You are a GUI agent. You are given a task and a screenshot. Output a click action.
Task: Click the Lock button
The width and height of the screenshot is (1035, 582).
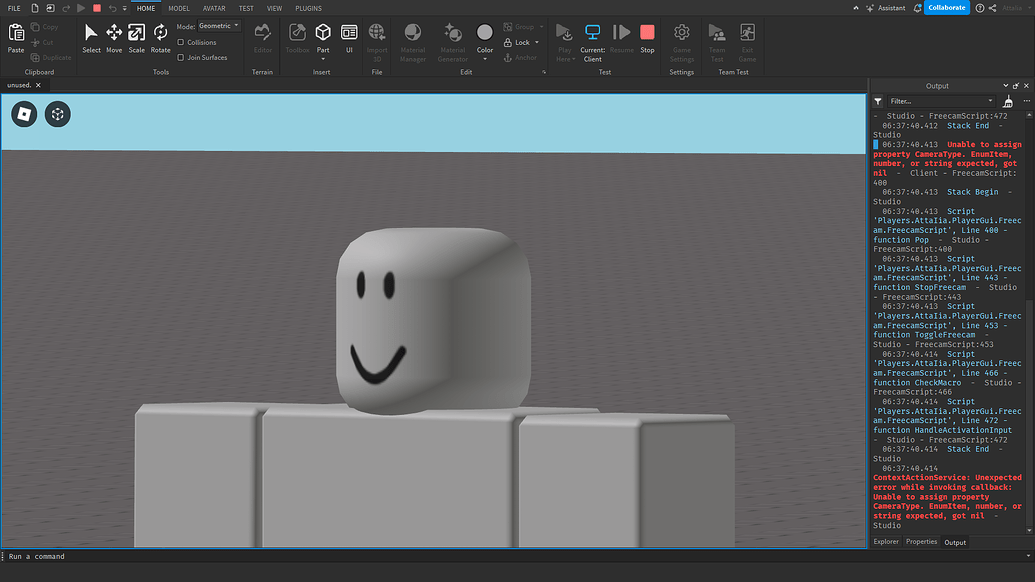pyautogui.click(x=518, y=42)
